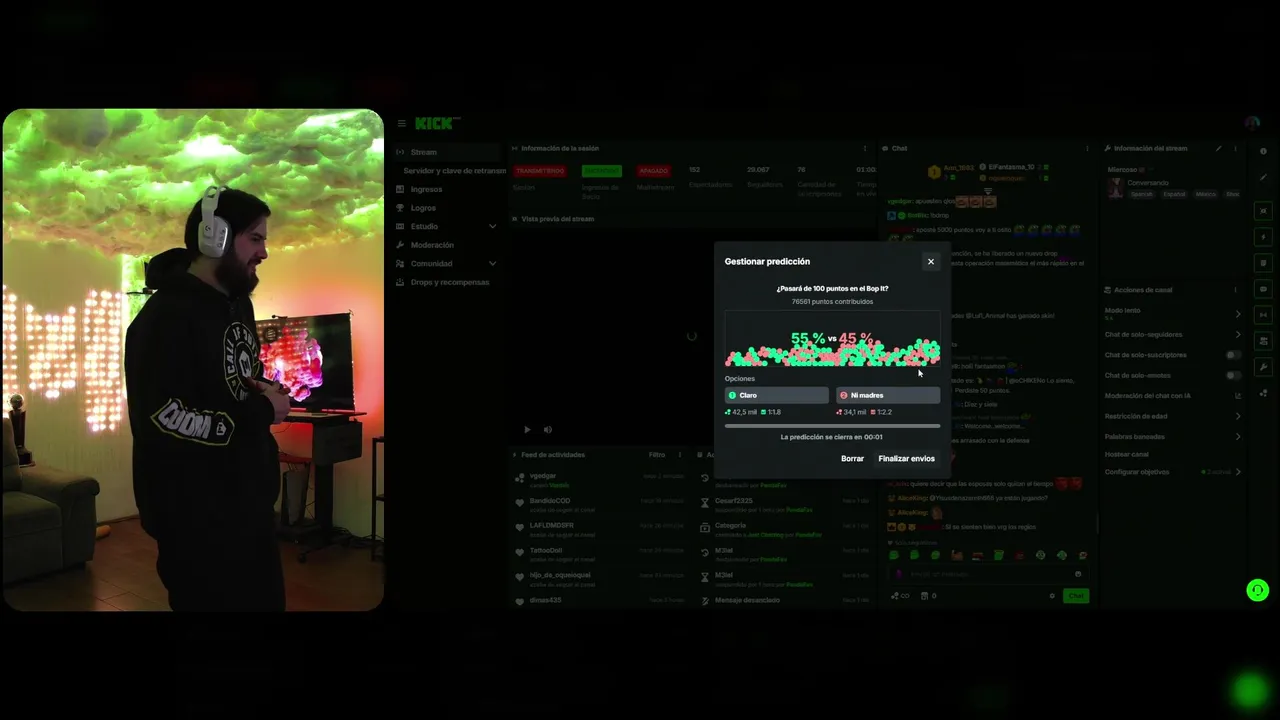
Task: Expand Estudio sidebar section
Action: pos(446,226)
